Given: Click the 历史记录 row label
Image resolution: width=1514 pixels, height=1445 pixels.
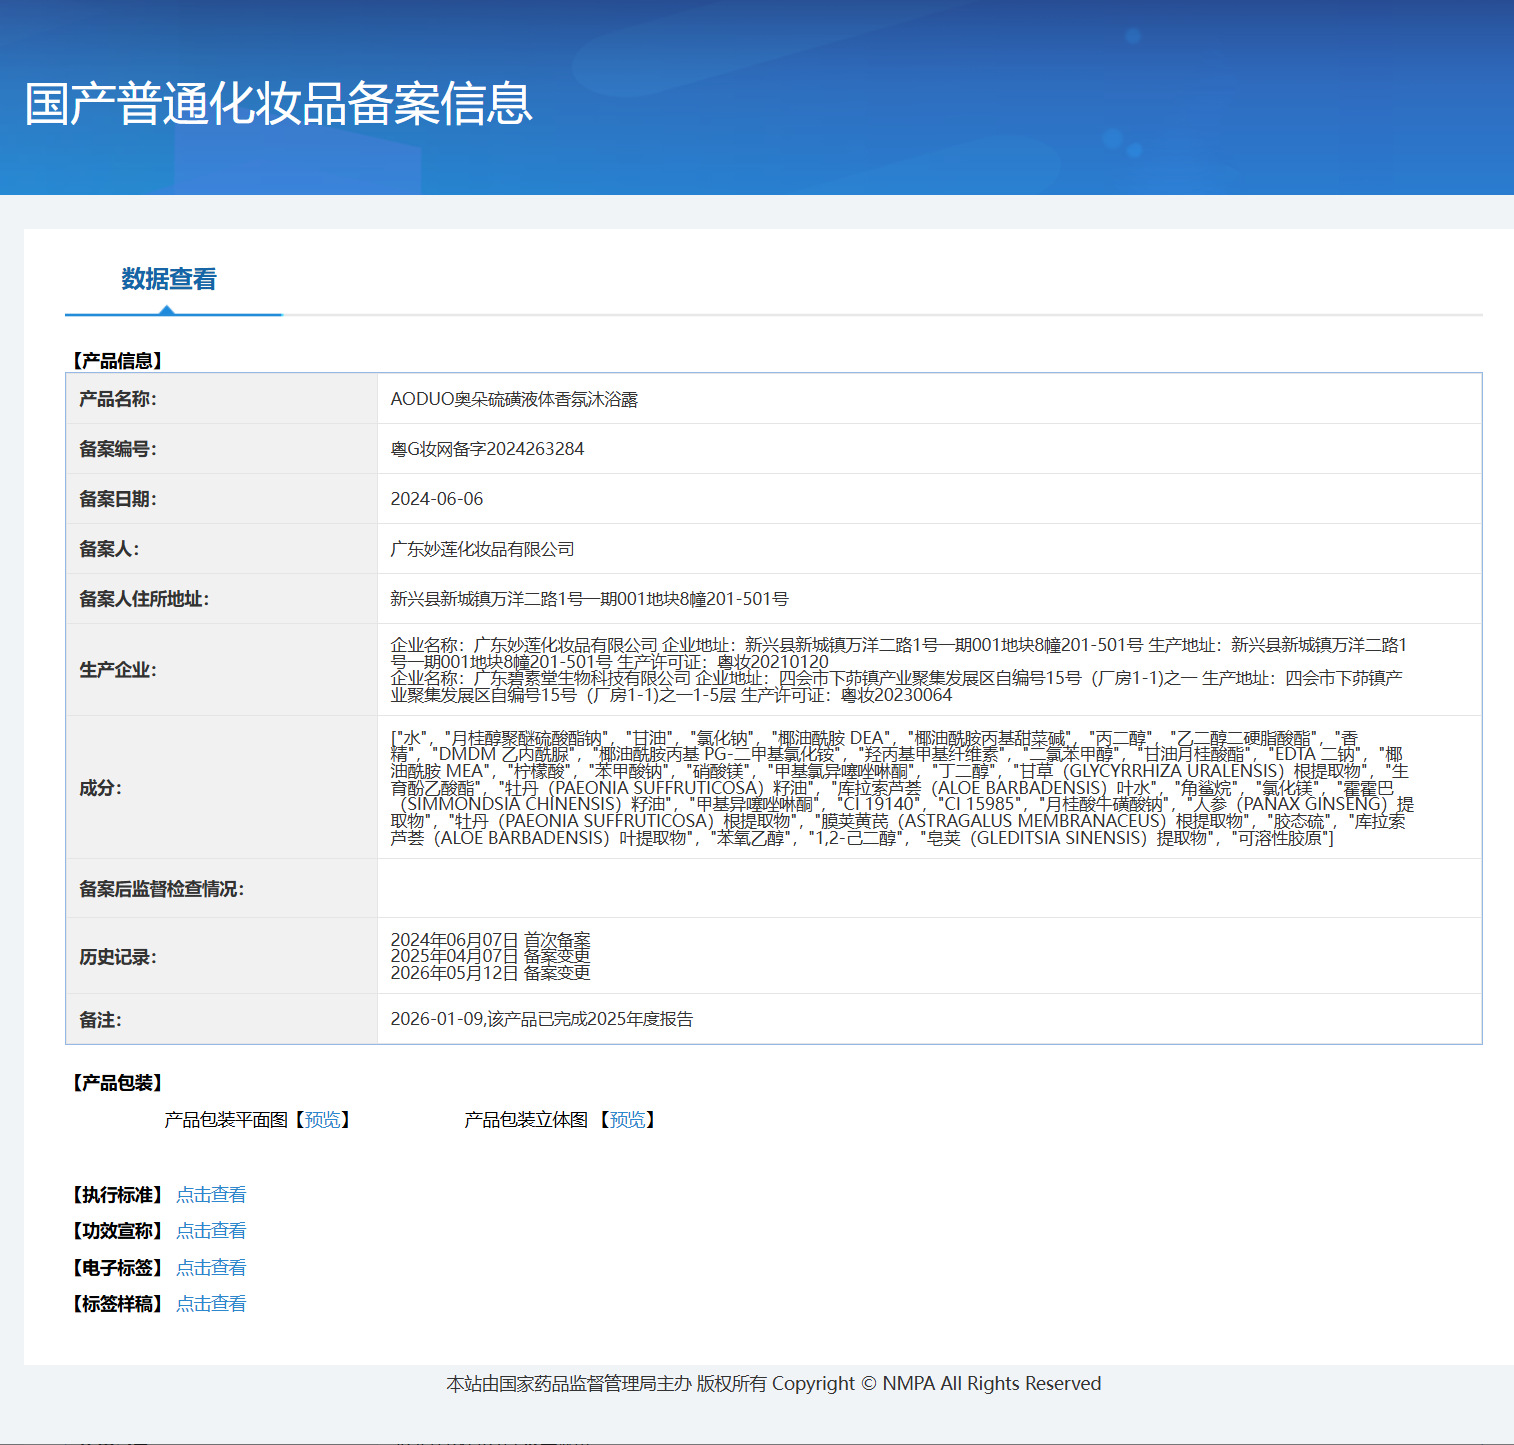Looking at the screenshot, I should [118, 957].
